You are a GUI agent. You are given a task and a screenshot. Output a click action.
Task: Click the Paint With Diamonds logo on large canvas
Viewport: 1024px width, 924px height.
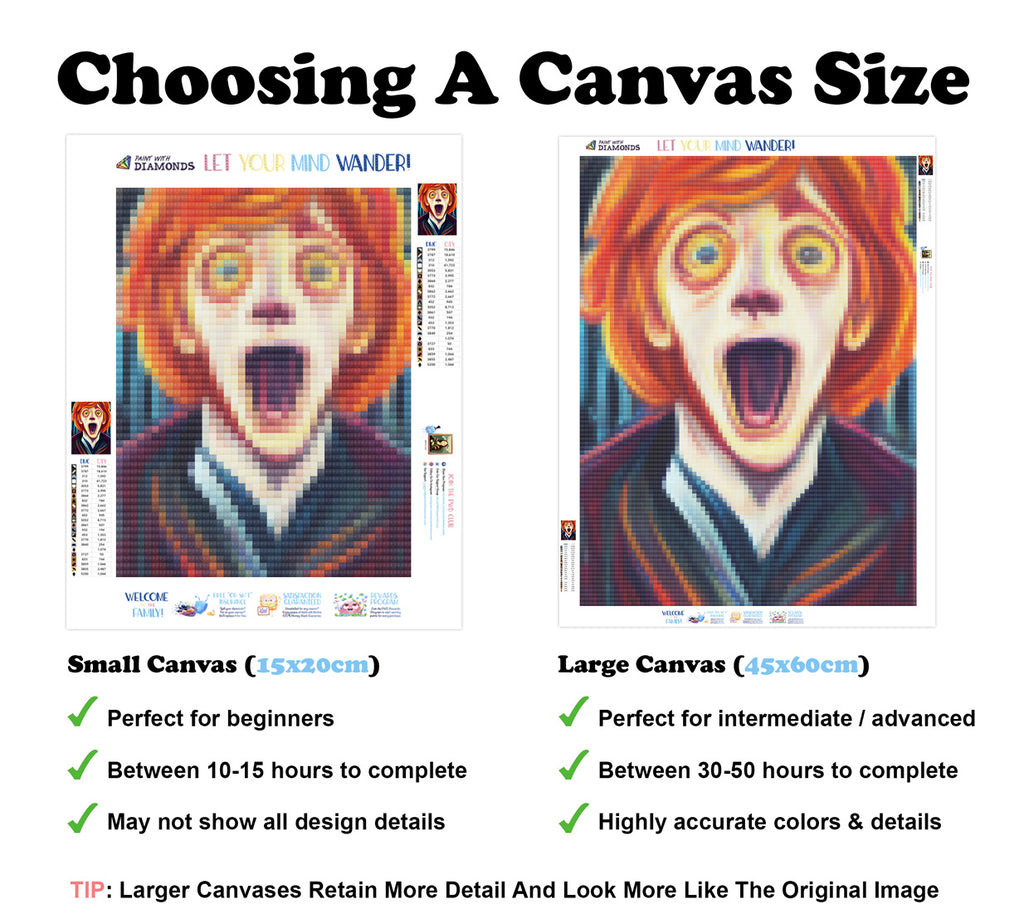(613, 146)
